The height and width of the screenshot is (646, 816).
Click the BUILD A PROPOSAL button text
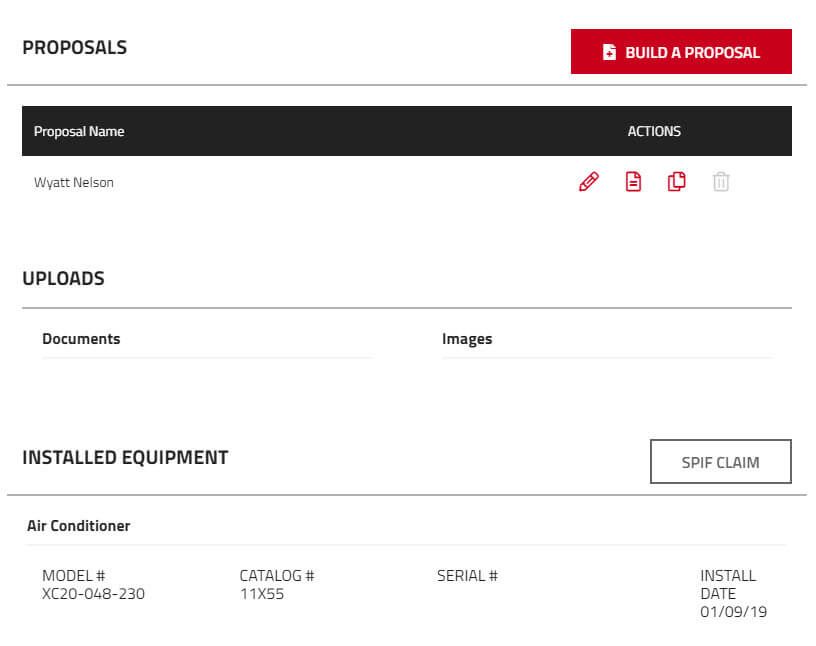[692, 52]
